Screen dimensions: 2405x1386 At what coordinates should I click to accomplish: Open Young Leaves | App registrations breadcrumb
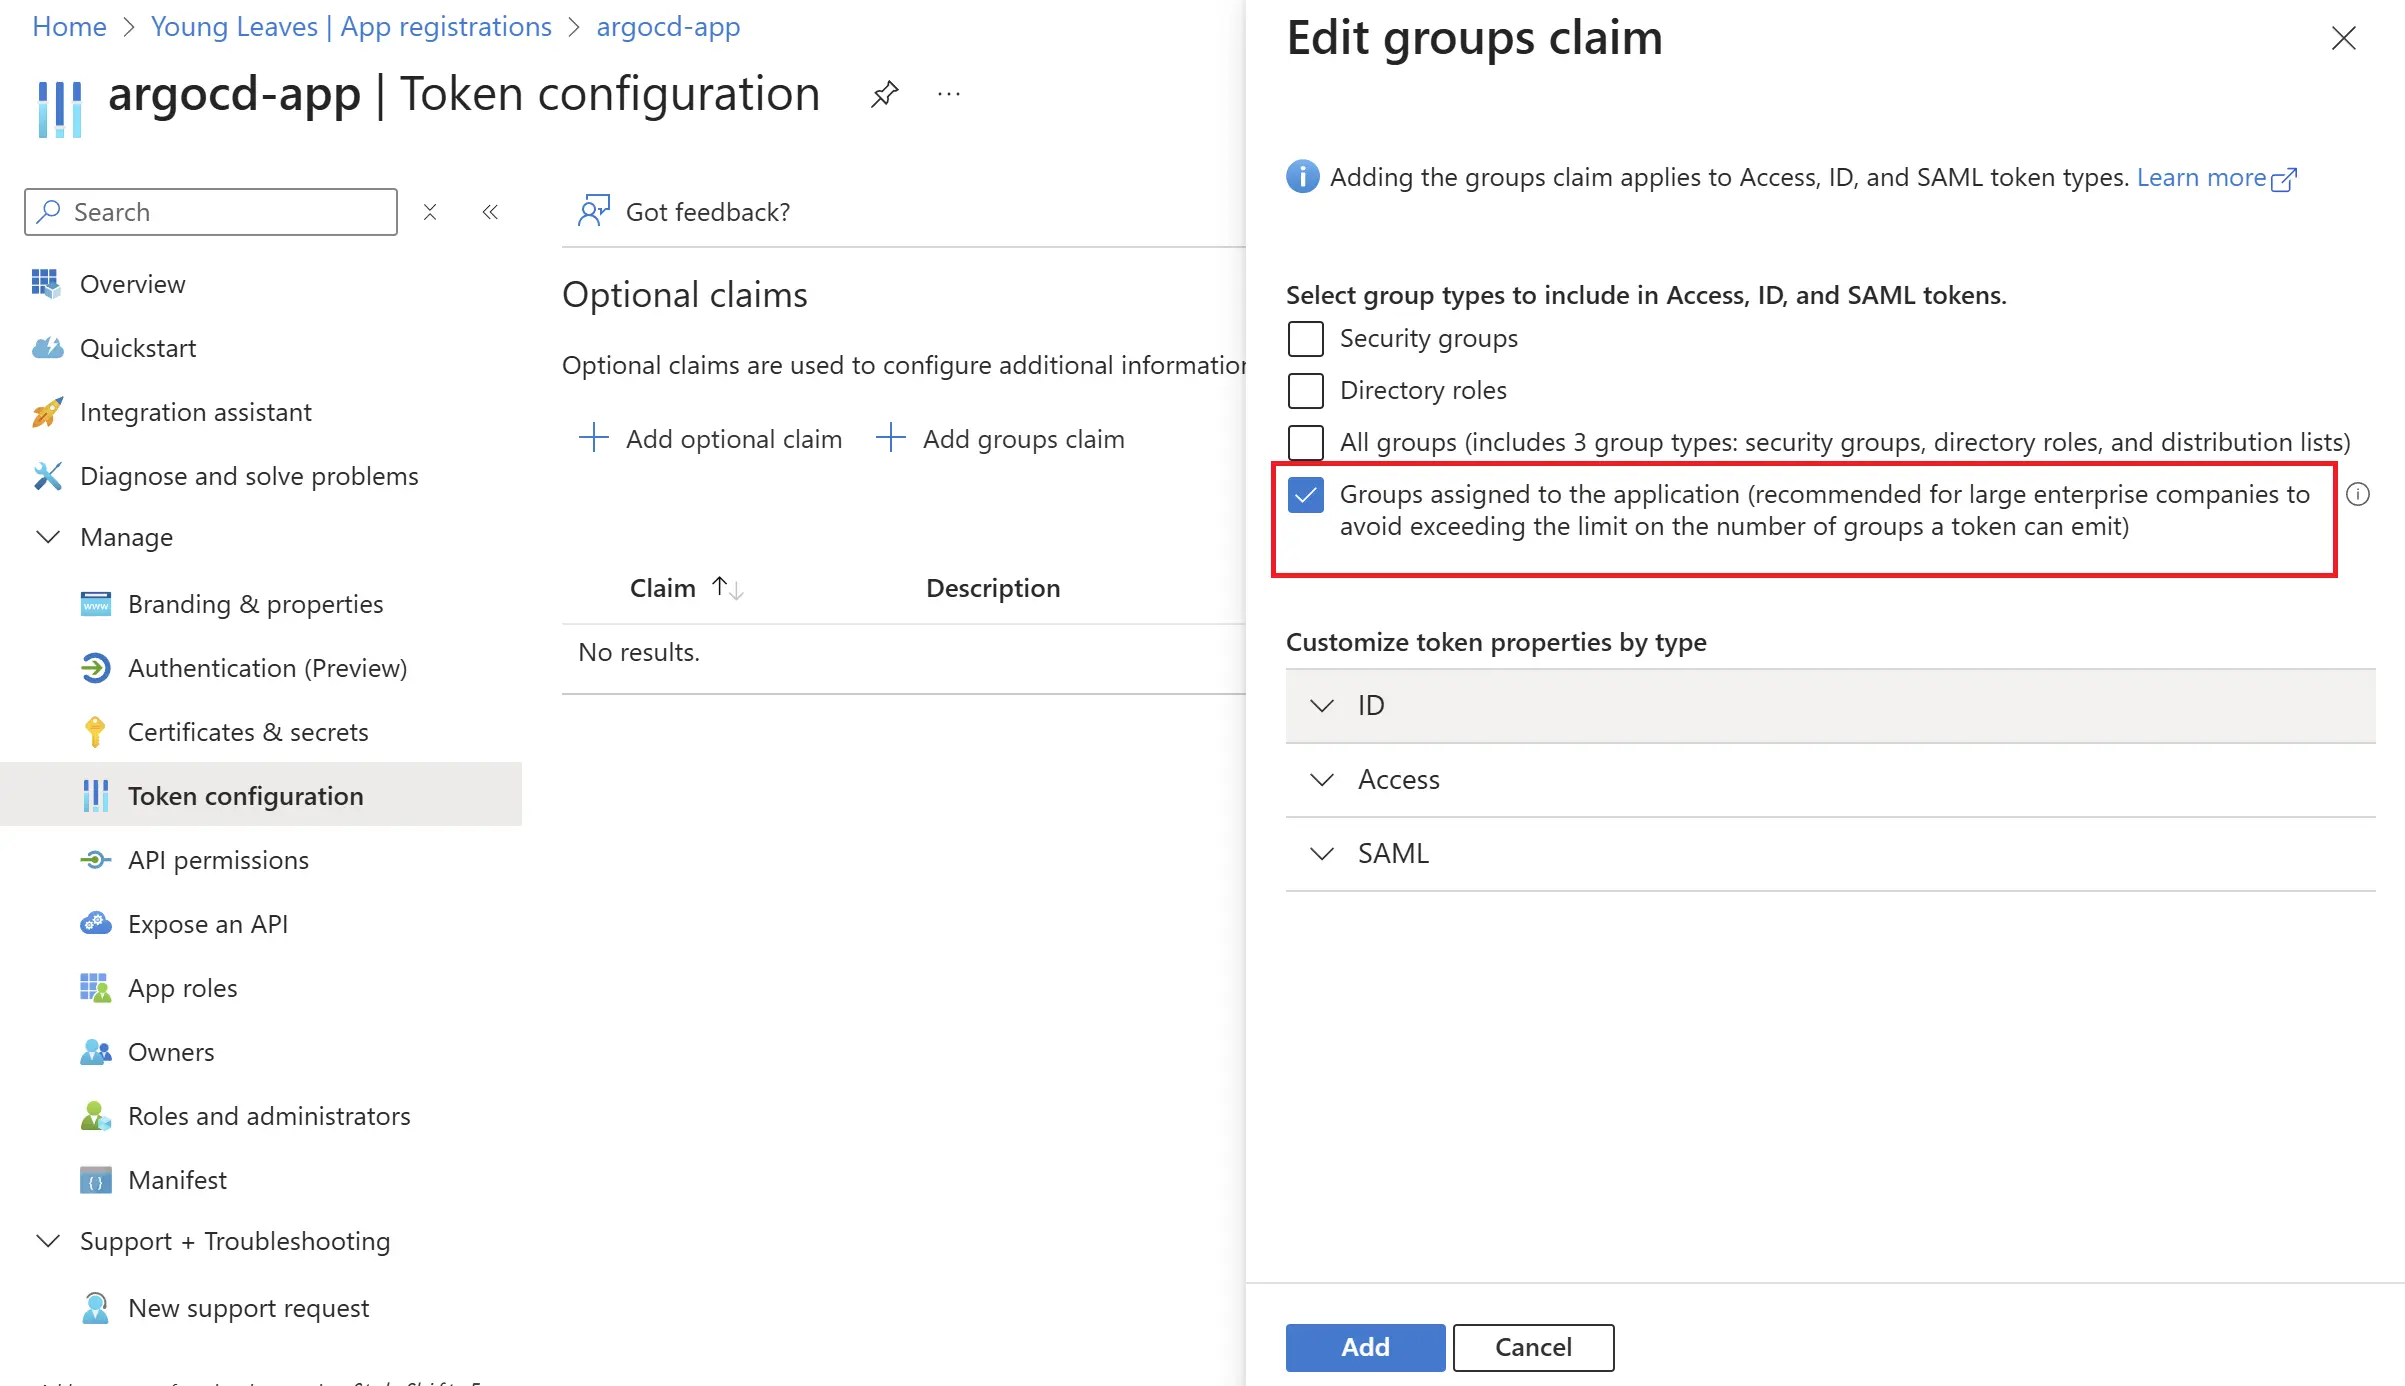(x=351, y=26)
